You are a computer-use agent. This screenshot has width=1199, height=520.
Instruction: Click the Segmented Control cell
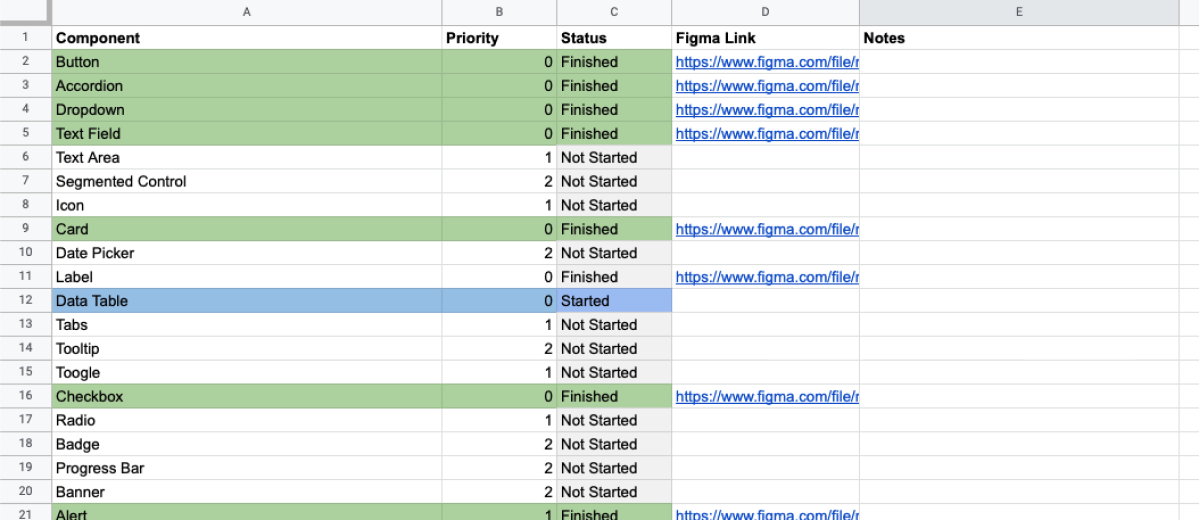tap(246, 181)
